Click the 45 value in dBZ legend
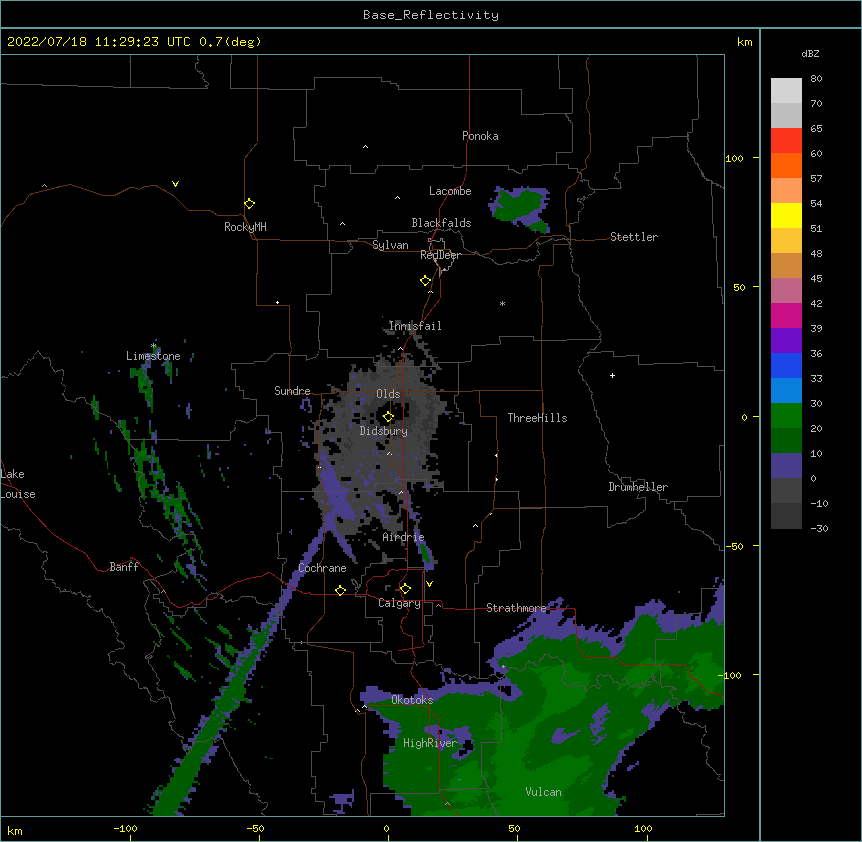Screen dimensions: 862x842 816,278
